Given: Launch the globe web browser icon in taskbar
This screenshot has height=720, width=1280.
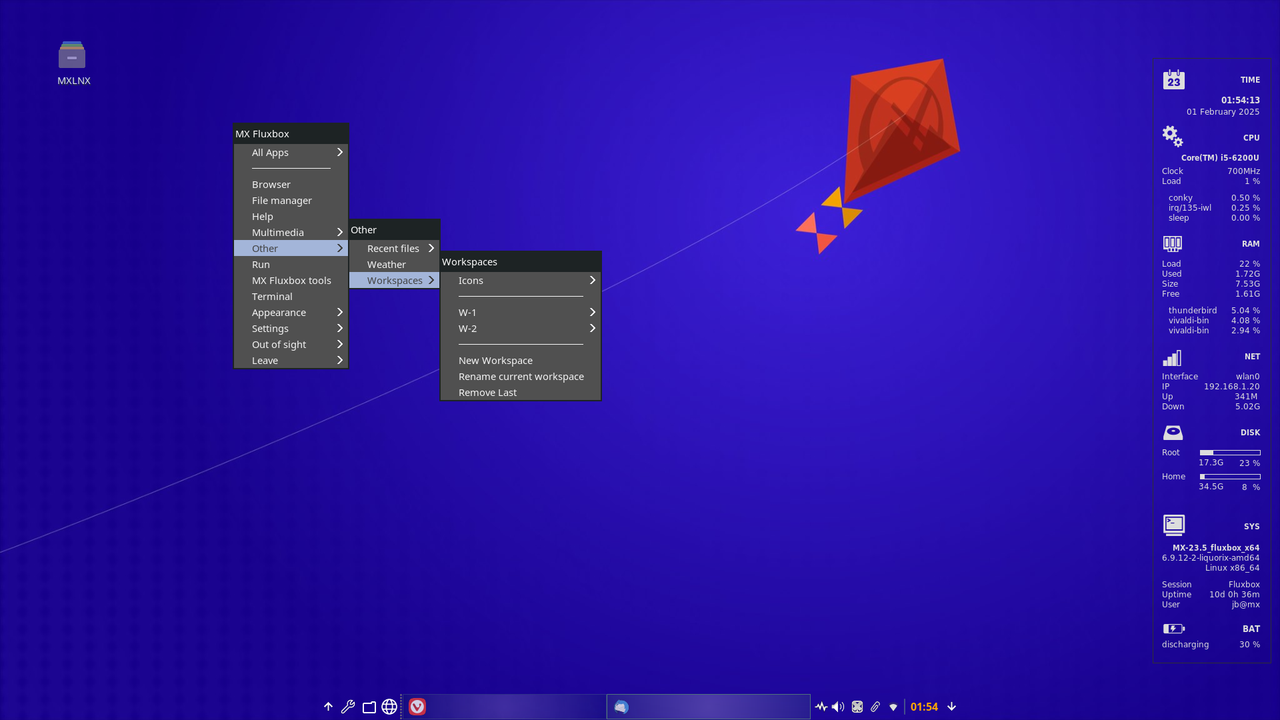Looking at the screenshot, I should click(390, 707).
